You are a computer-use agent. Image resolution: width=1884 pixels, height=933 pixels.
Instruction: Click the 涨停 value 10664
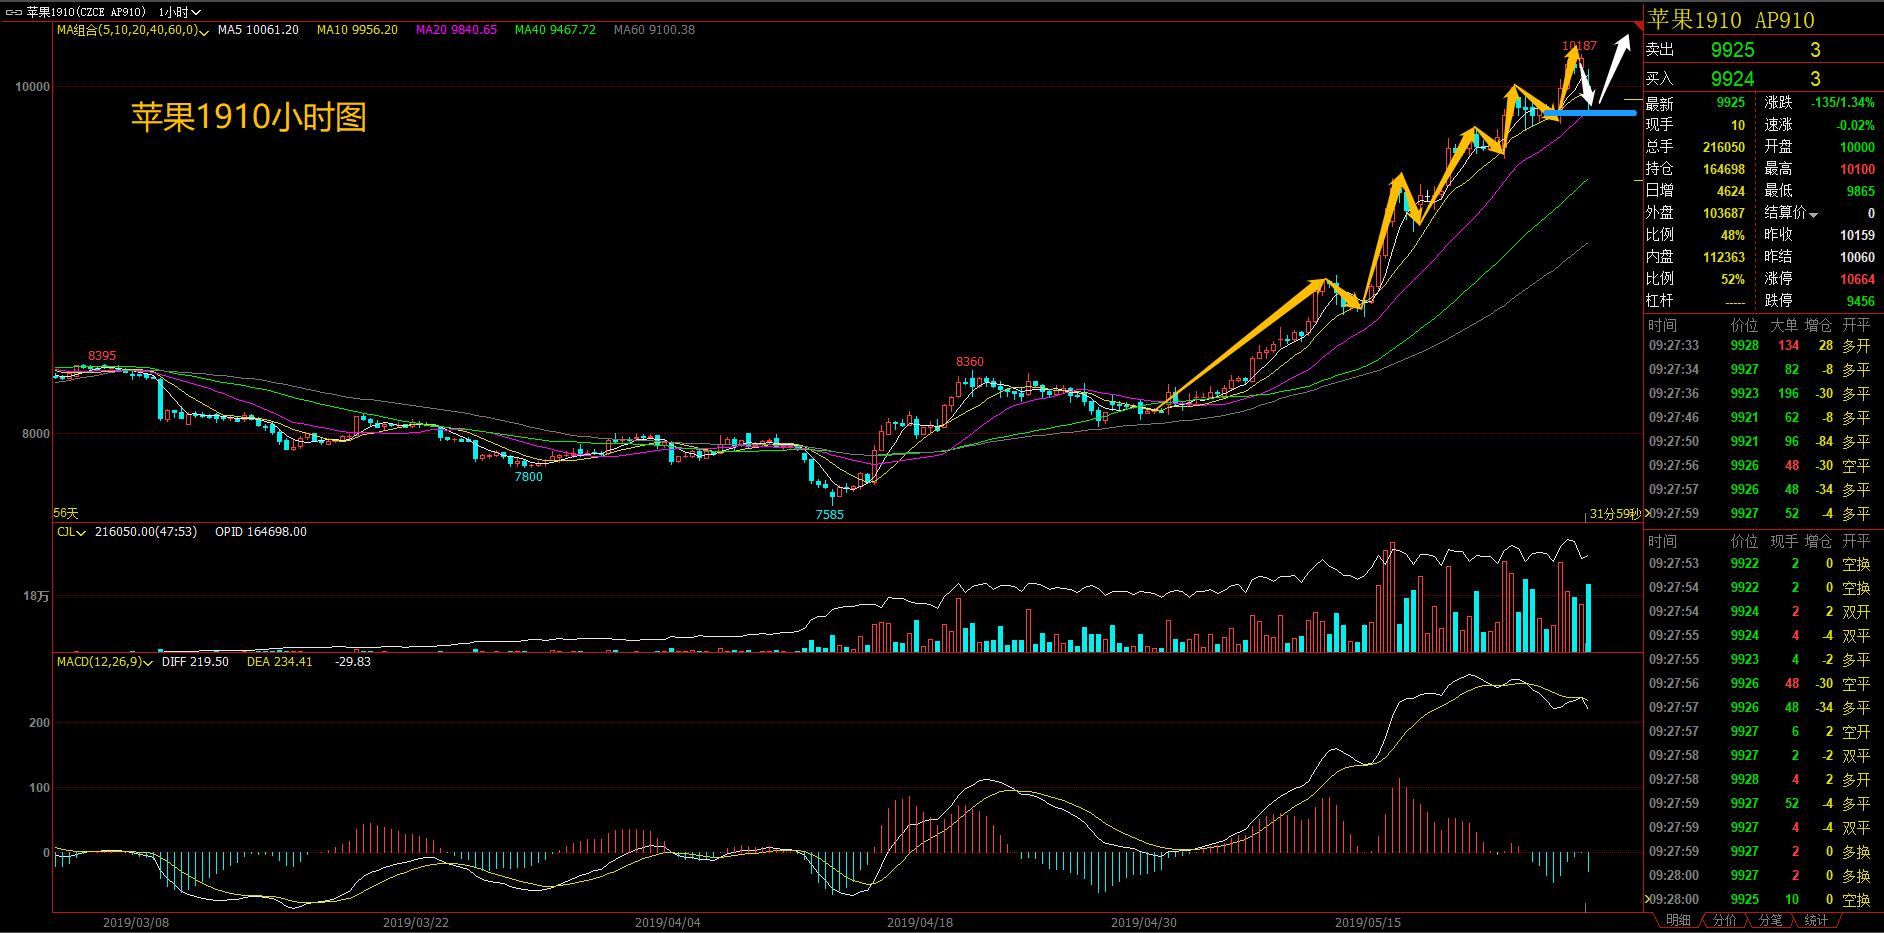click(x=1857, y=279)
